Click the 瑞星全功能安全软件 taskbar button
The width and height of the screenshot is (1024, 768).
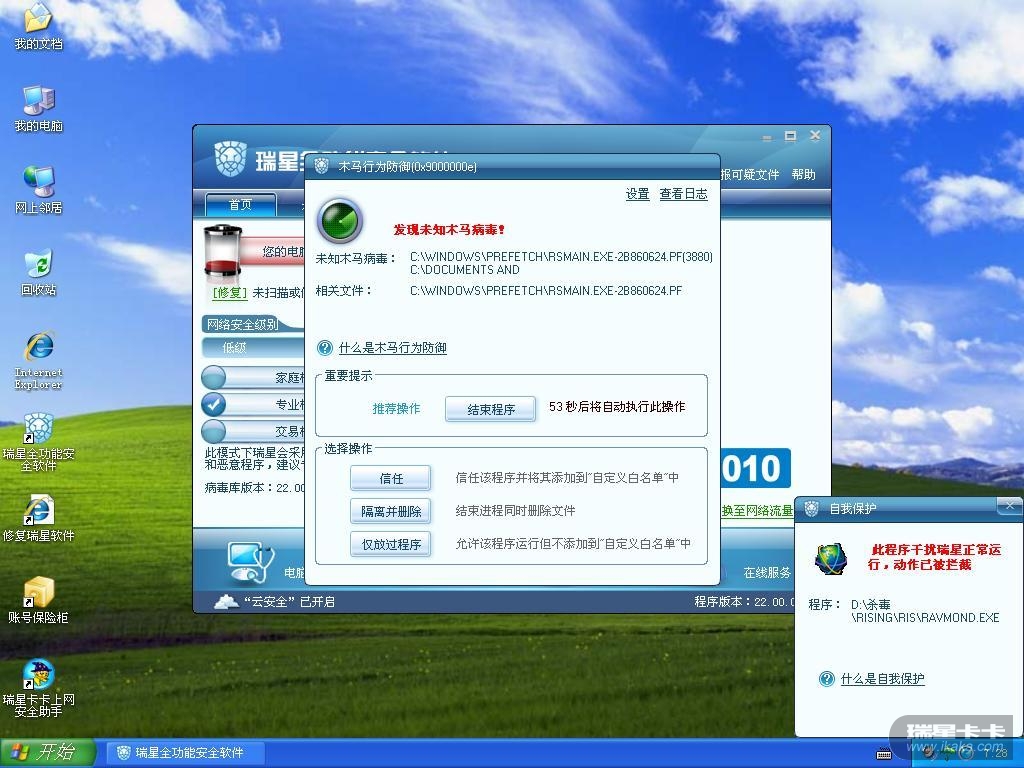pos(185,753)
